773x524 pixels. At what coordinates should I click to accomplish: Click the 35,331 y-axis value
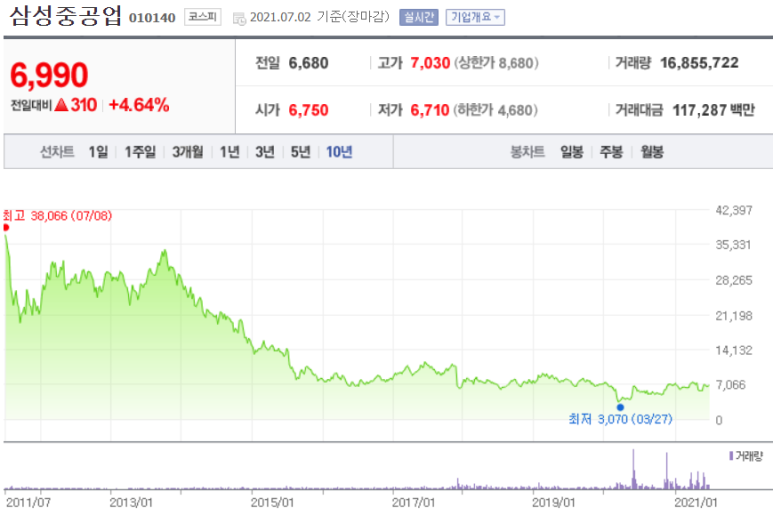point(733,245)
